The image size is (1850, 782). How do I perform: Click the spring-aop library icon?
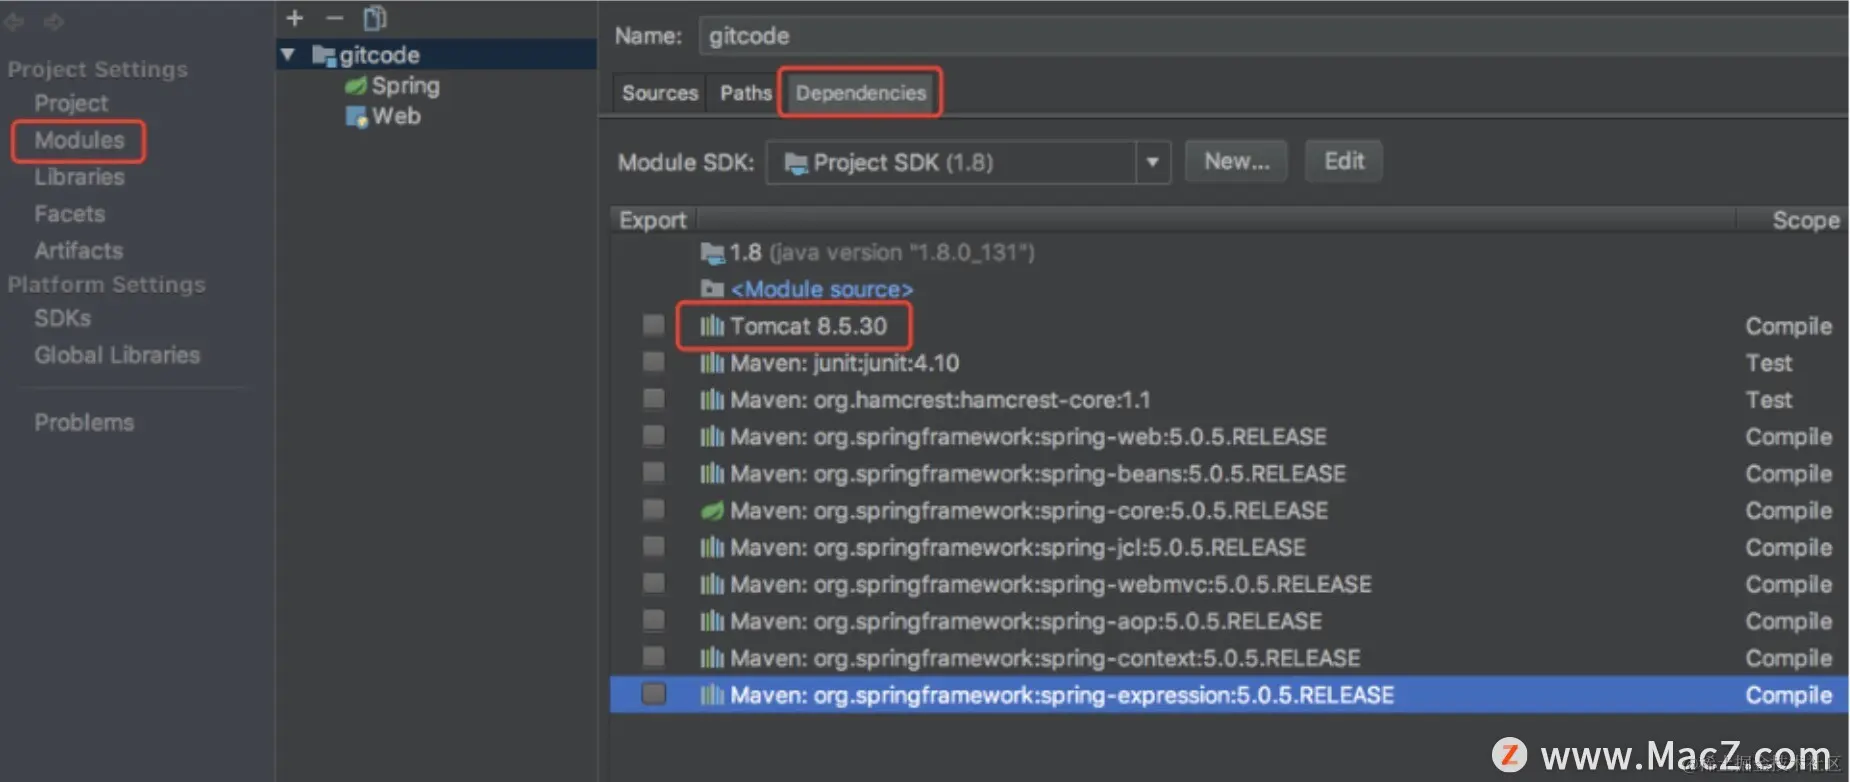[712, 621]
